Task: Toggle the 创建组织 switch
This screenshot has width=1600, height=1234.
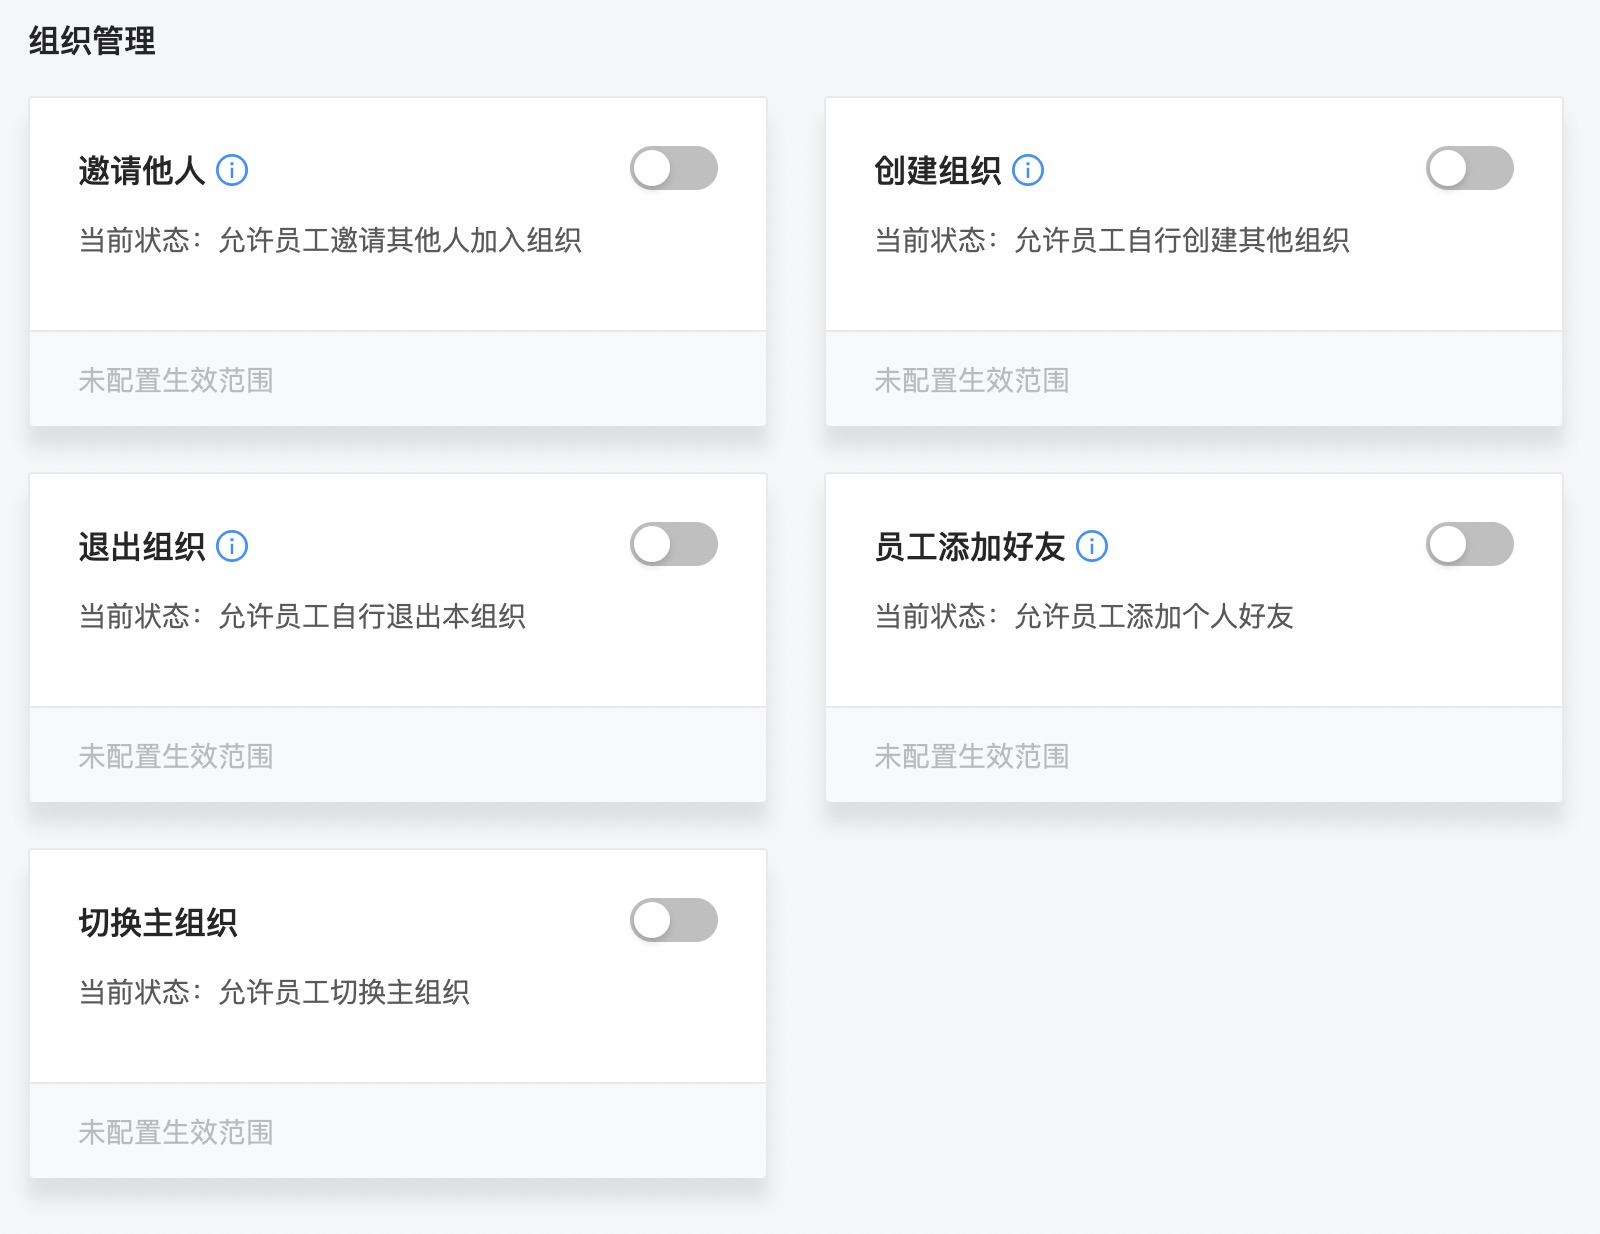Action: pyautogui.click(x=1470, y=168)
